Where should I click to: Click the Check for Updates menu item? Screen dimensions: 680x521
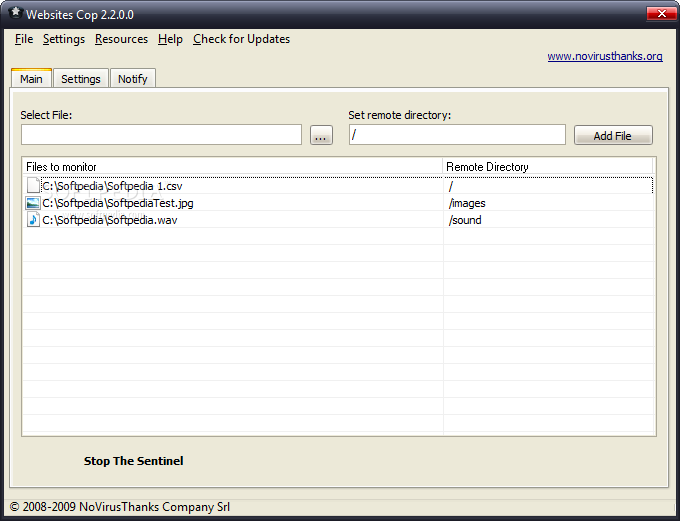point(242,39)
